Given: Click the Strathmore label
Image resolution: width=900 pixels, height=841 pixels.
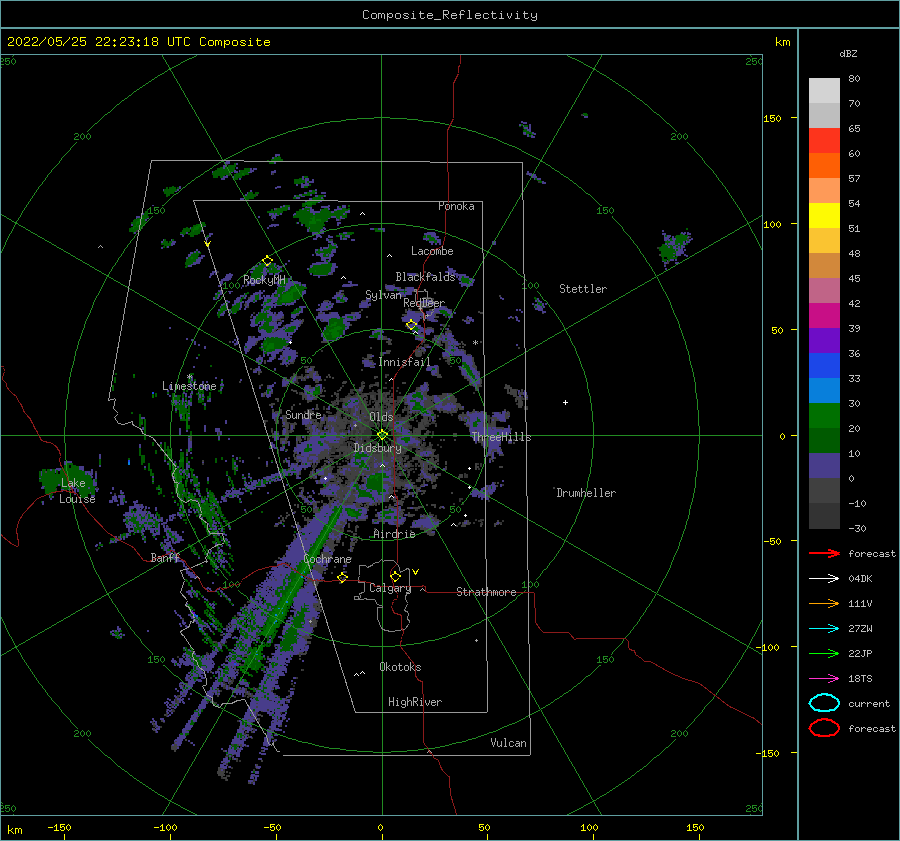Looking at the screenshot, I should tap(486, 592).
